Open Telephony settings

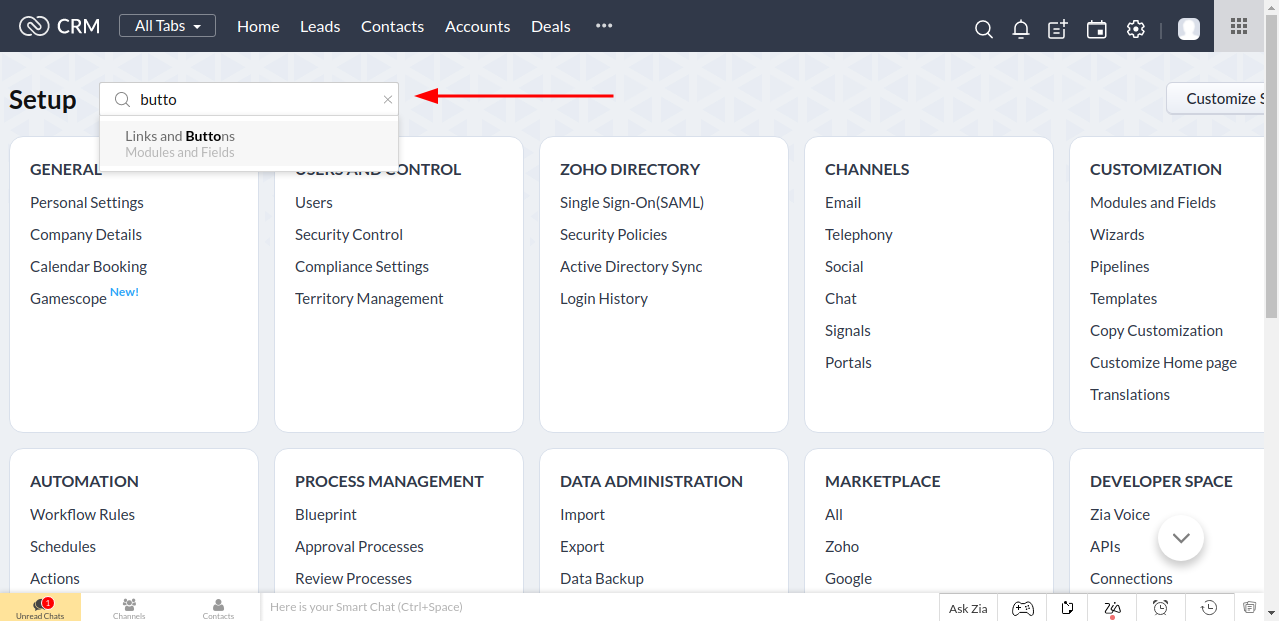[x=859, y=234]
